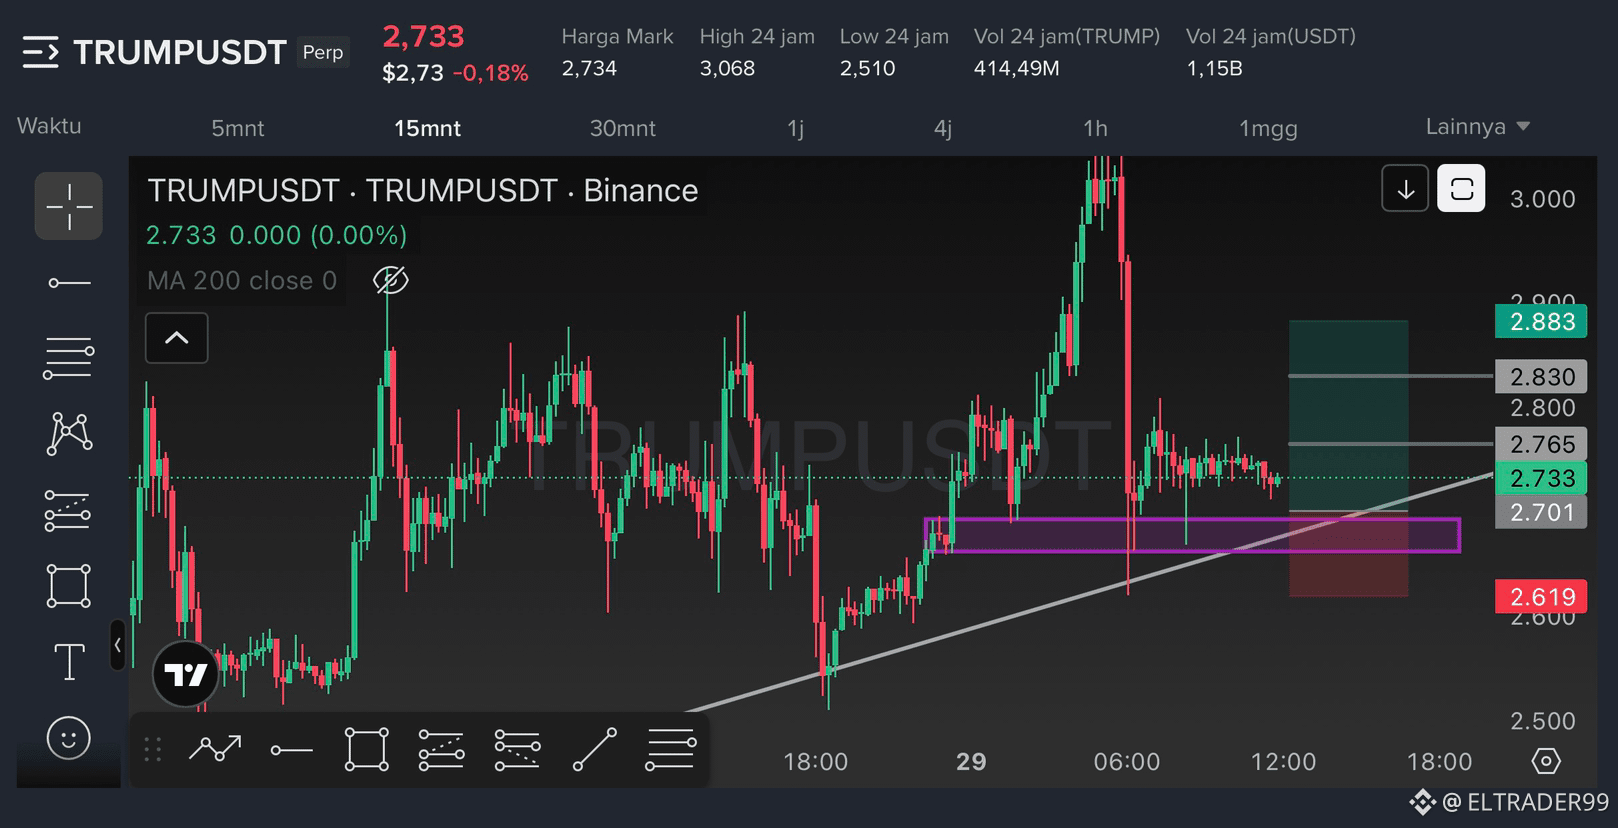
Task: Click the High 24 jam value 3,068
Action: (x=727, y=69)
